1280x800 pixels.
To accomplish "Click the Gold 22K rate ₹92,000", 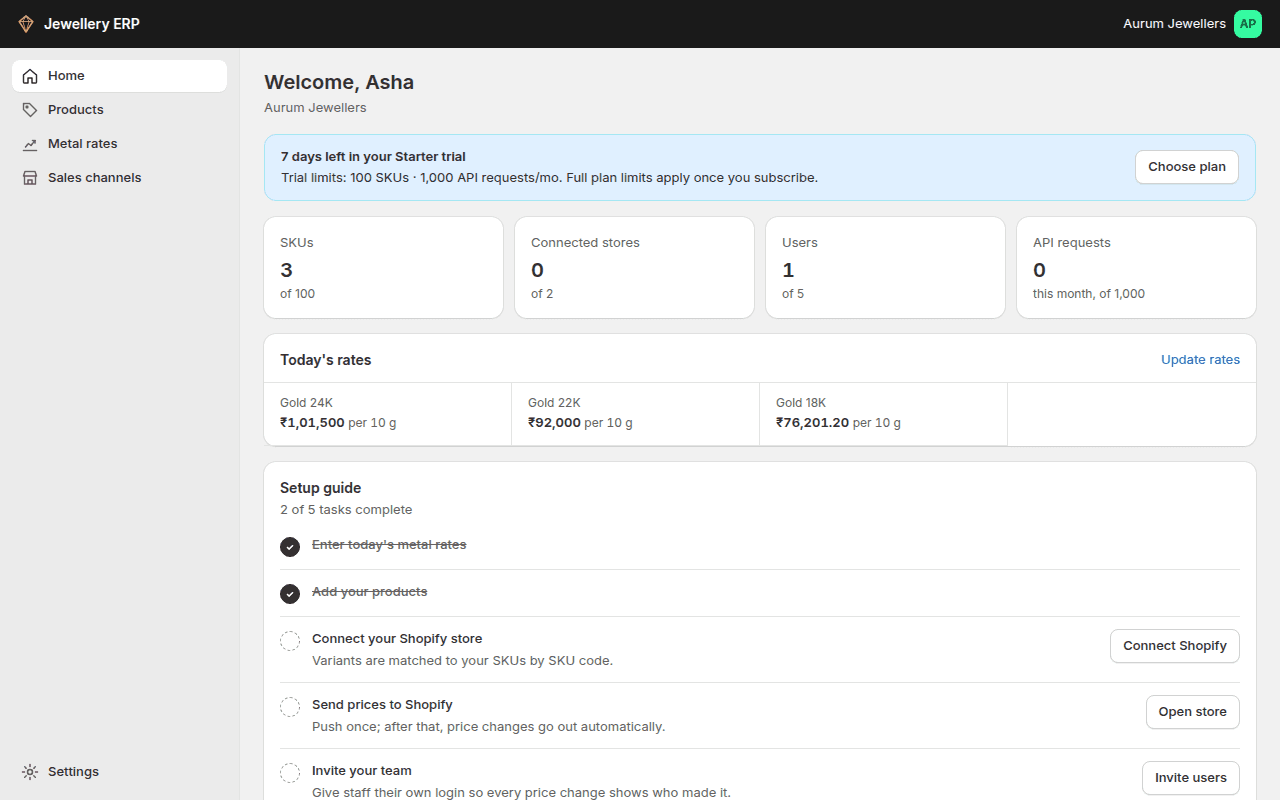I will 554,423.
